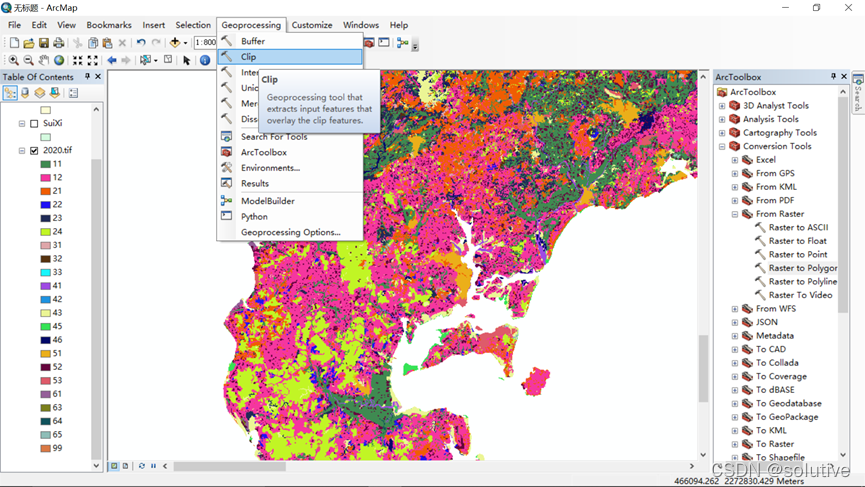
Task: Click the map scale input box
Action: (x=205, y=42)
